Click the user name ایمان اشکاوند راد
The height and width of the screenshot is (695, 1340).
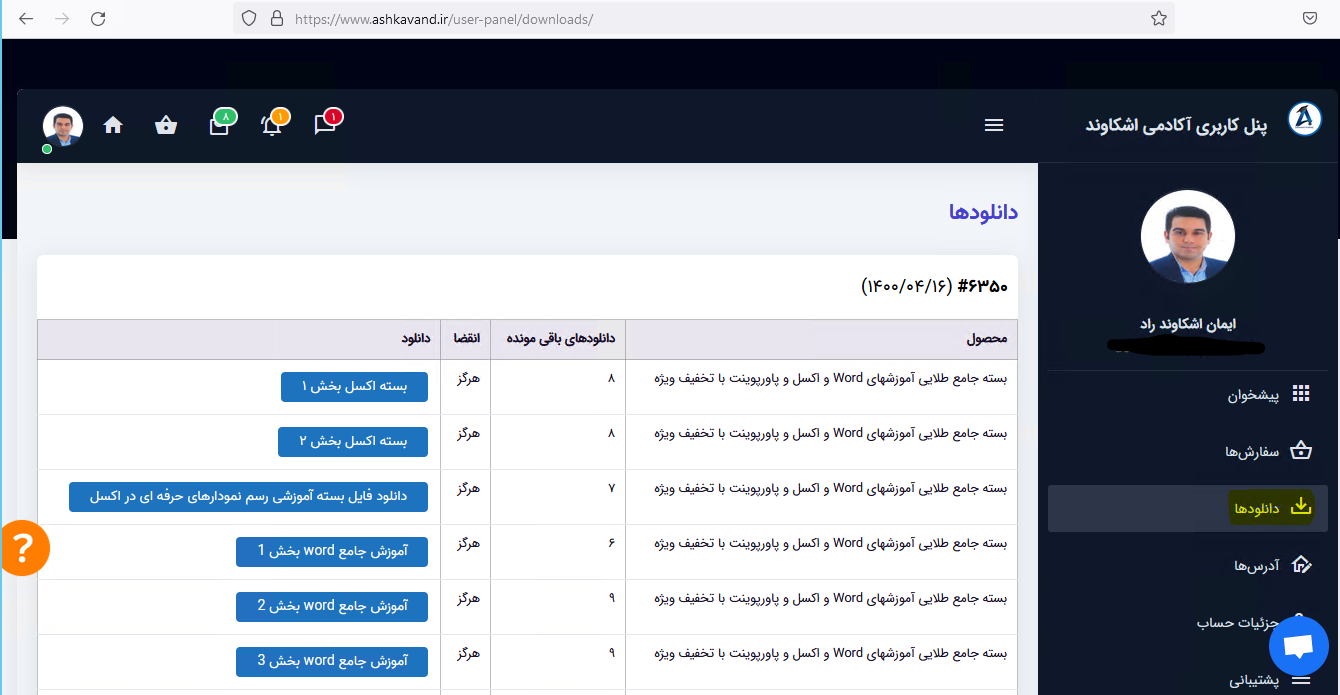[1188, 324]
